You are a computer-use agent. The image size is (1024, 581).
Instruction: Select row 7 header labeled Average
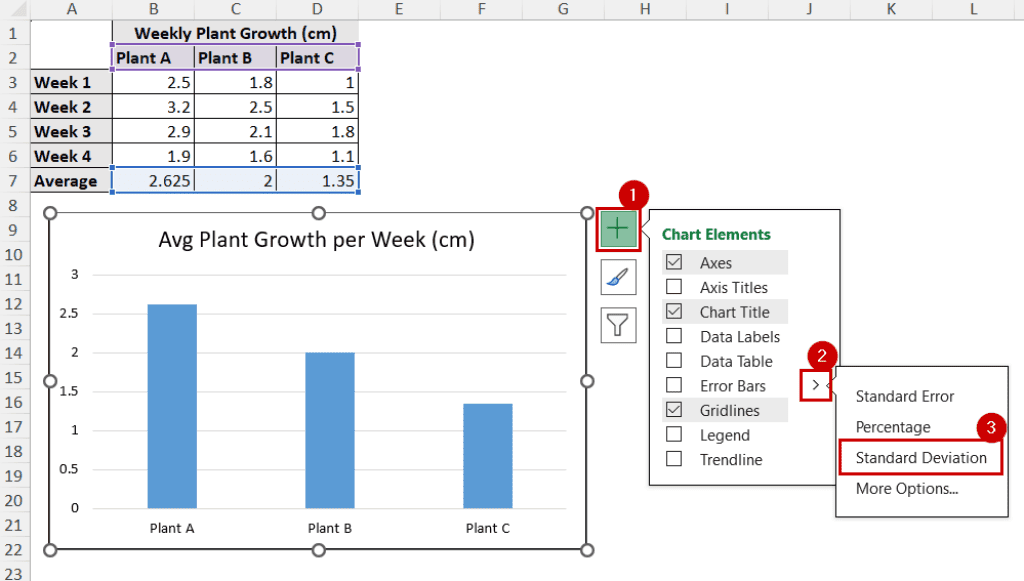pyautogui.click(x=12, y=181)
